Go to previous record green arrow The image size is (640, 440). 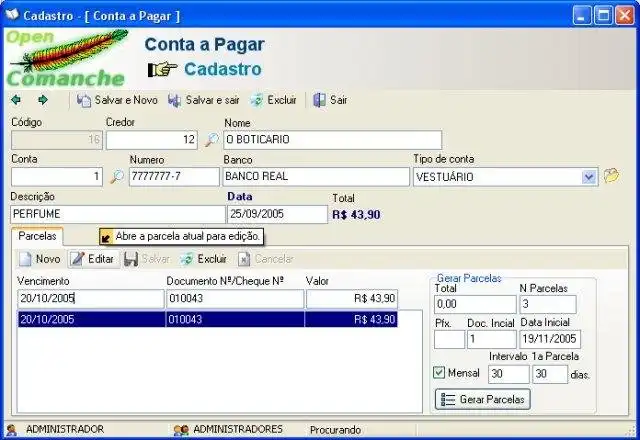(16, 100)
